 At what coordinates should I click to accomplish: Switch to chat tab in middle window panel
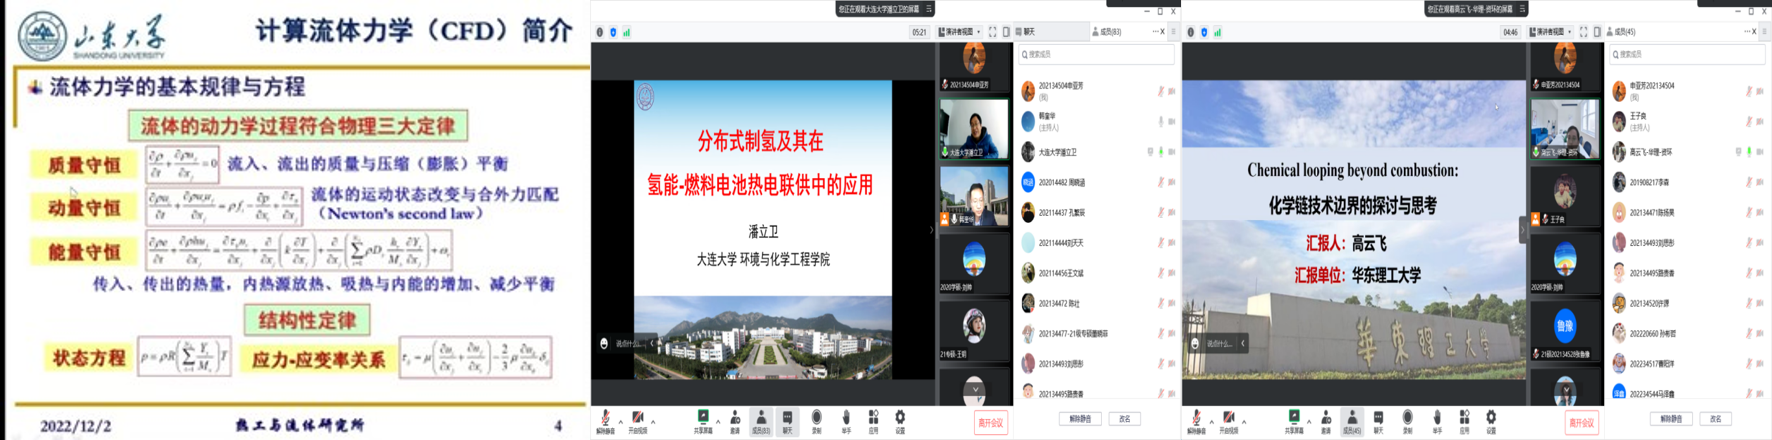pyautogui.click(x=1026, y=32)
